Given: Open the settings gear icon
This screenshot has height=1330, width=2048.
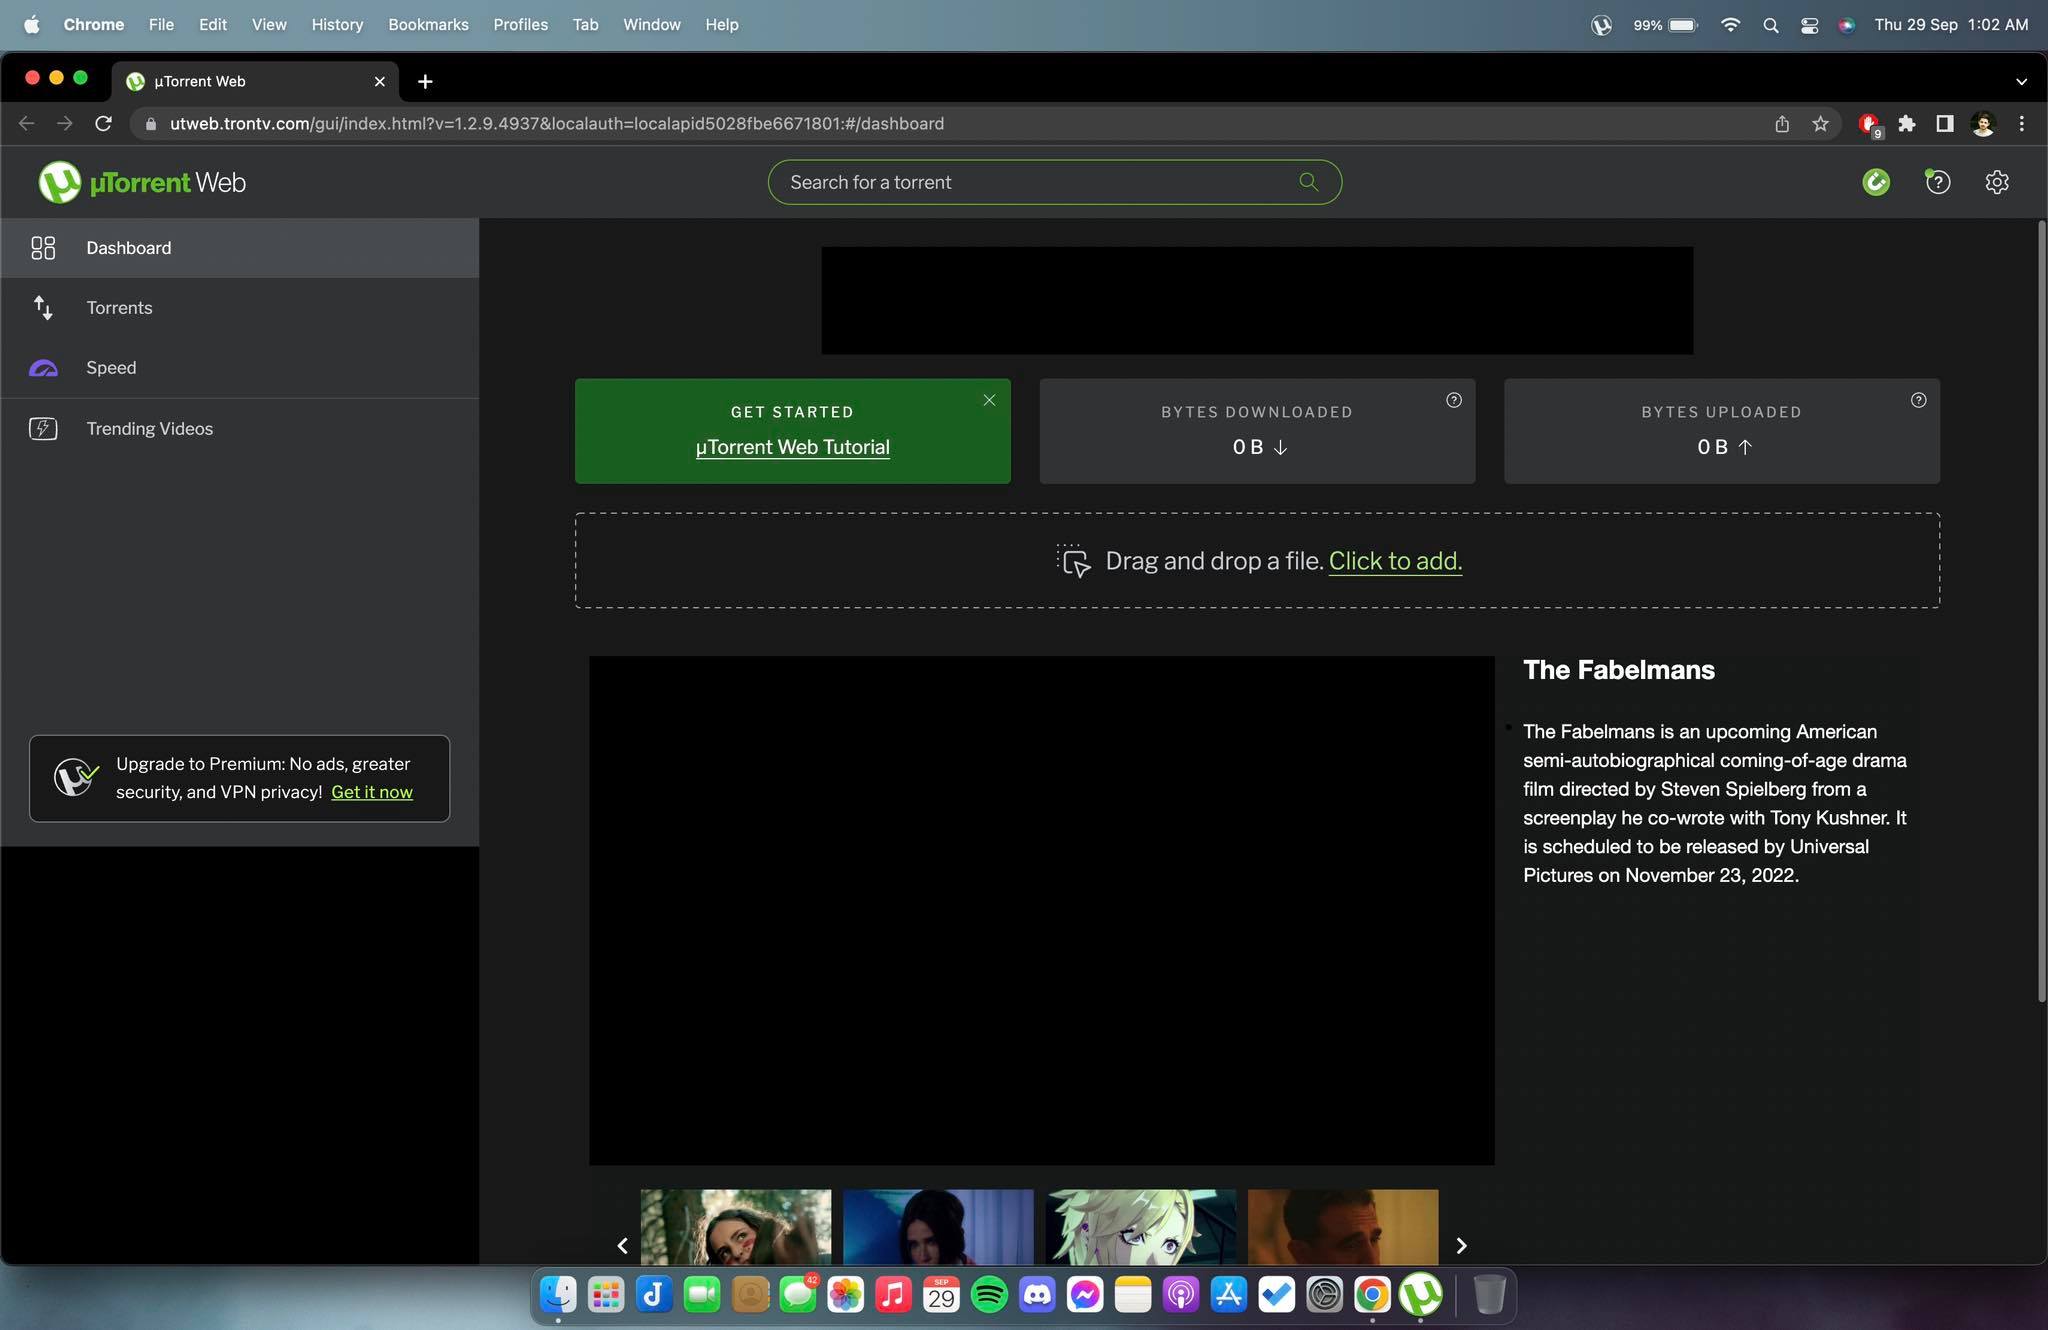Looking at the screenshot, I should [1997, 182].
